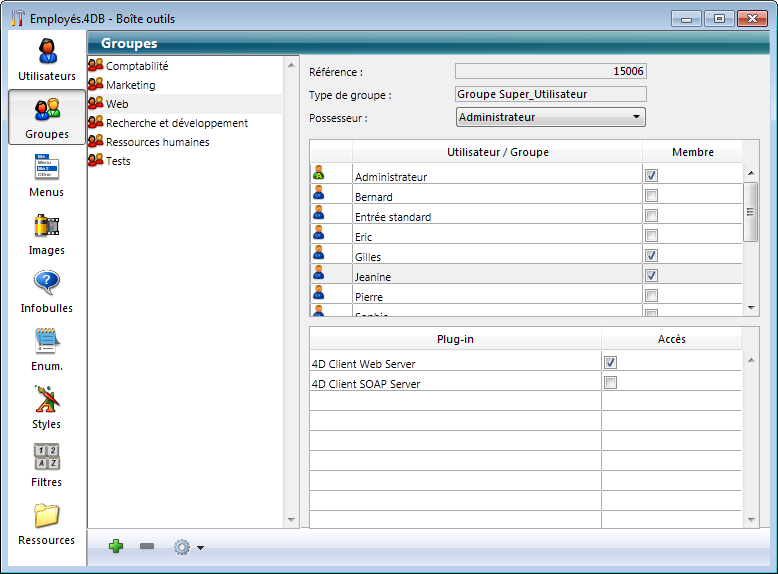
Task: Enable 4D Client SOAP Server access
Action: click(610, 383)
